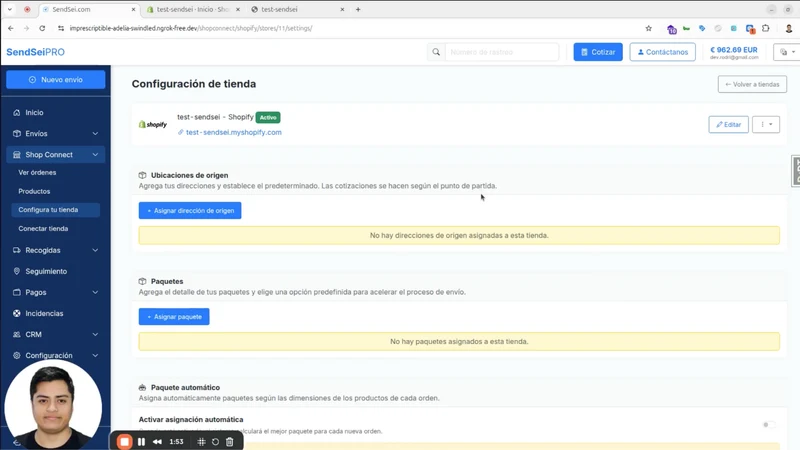
Task: Stop the screen recording
Action: click(124, 442)
